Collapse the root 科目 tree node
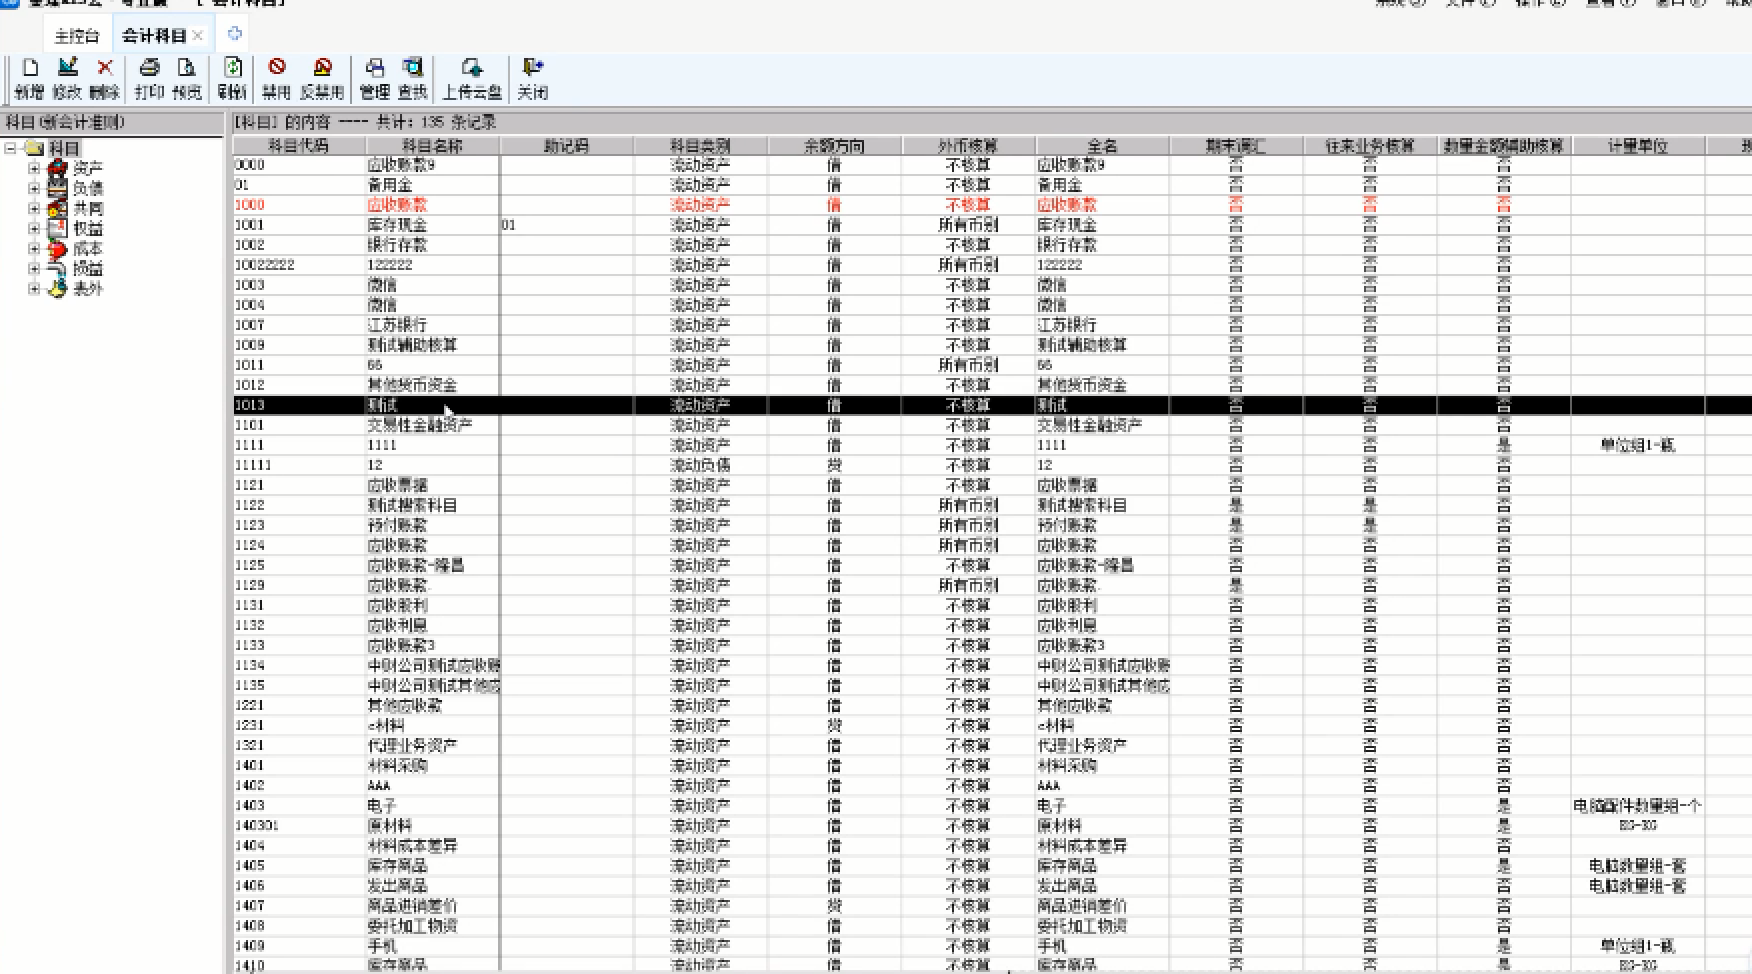This screenshot has height=974, width=1752. 11,148
